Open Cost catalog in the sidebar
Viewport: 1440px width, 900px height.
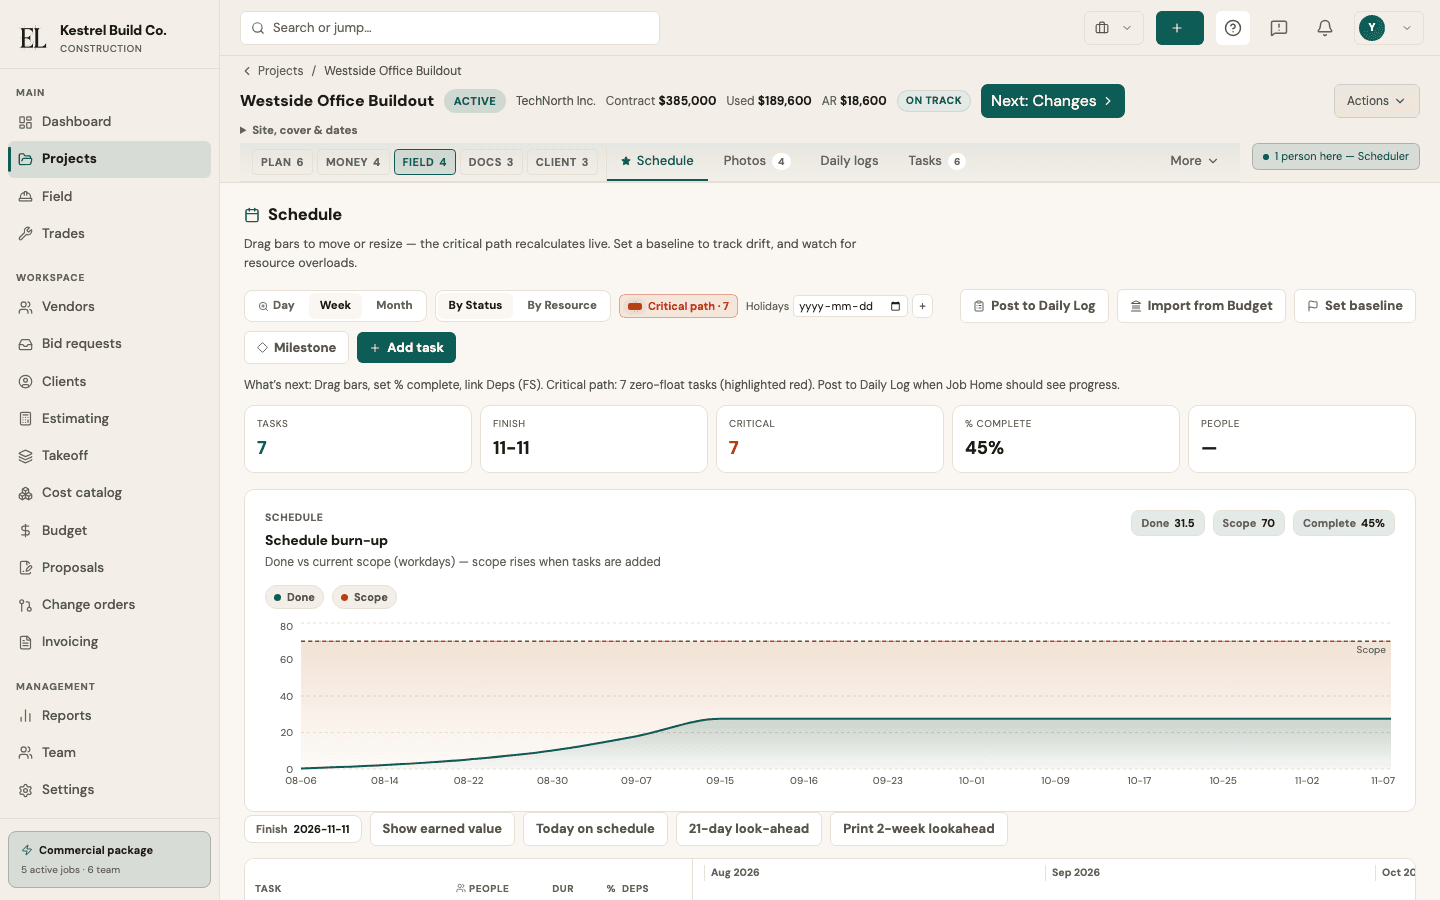click(x=109, y=493)
